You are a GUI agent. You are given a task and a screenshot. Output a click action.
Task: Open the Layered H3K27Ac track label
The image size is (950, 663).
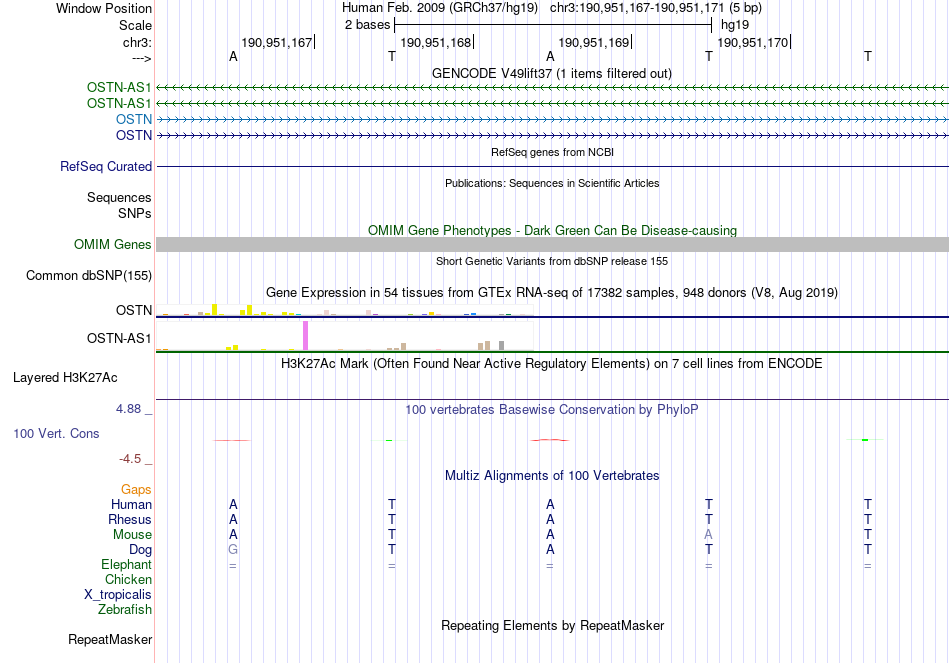click(x=65, y=378)
